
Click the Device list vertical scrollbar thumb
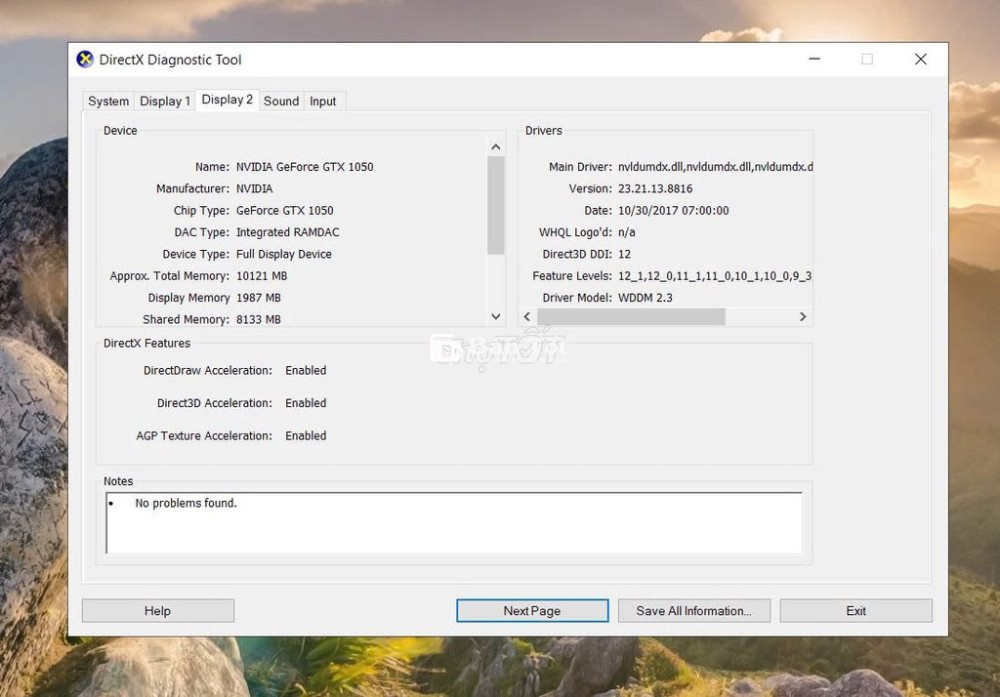point(496,205)
